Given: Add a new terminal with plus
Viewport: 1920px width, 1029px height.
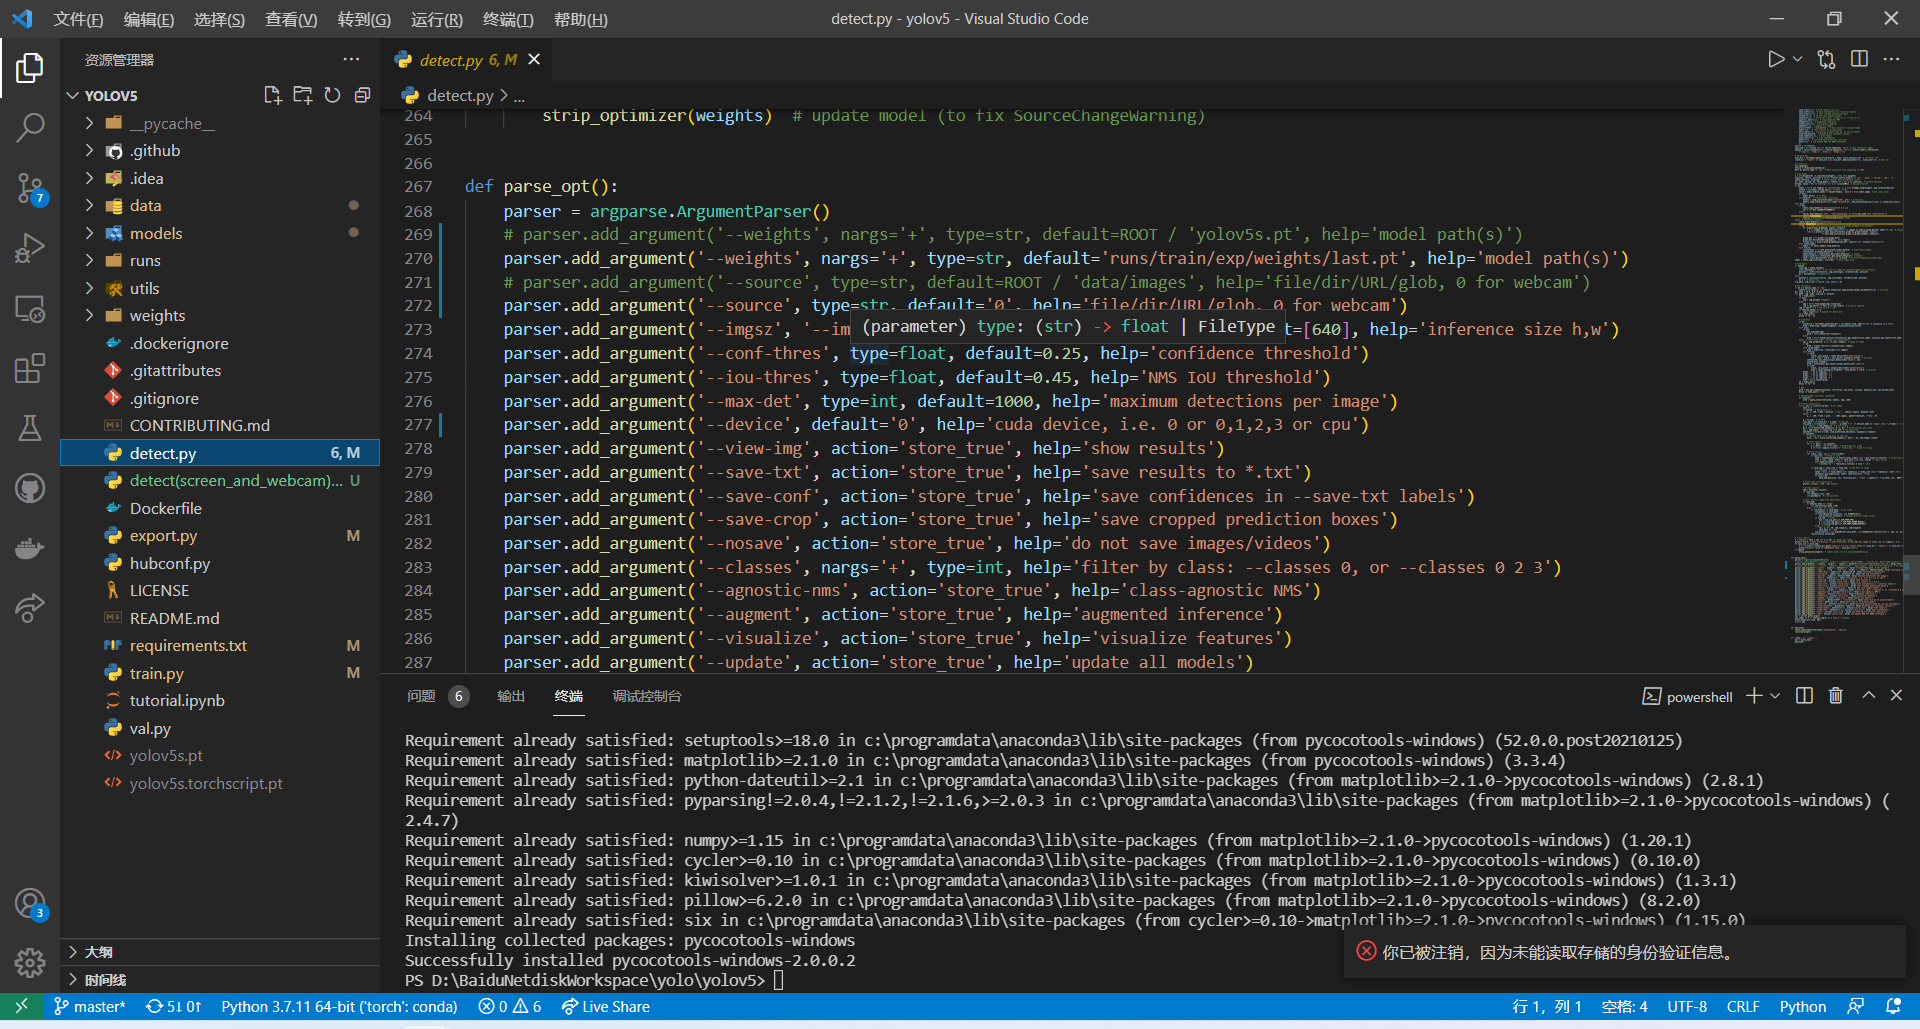Looking at the screenshot, I should [x=1754, y=696].
